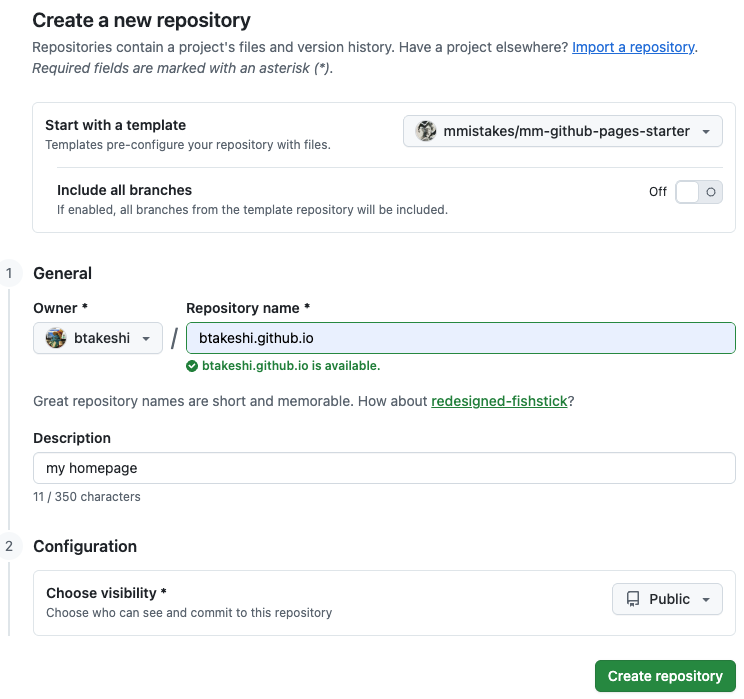Viewport: 744px width, 699px height.
Task: Click the General section heading
Action: [x=62, y=273]
